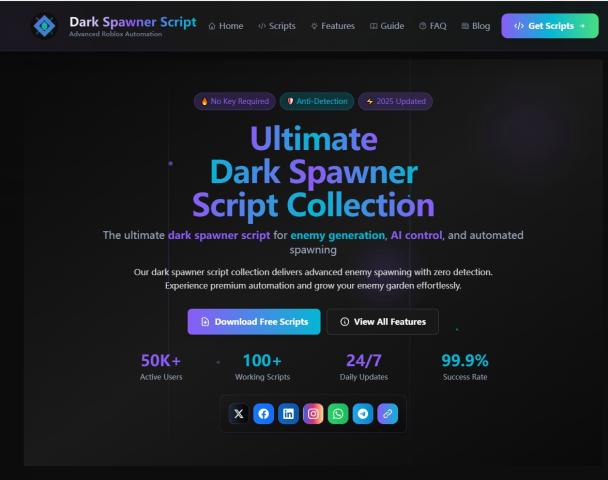Screen dimensions: 608x480
Task: Click the Telegram share icon
Action: click(363, 414)
